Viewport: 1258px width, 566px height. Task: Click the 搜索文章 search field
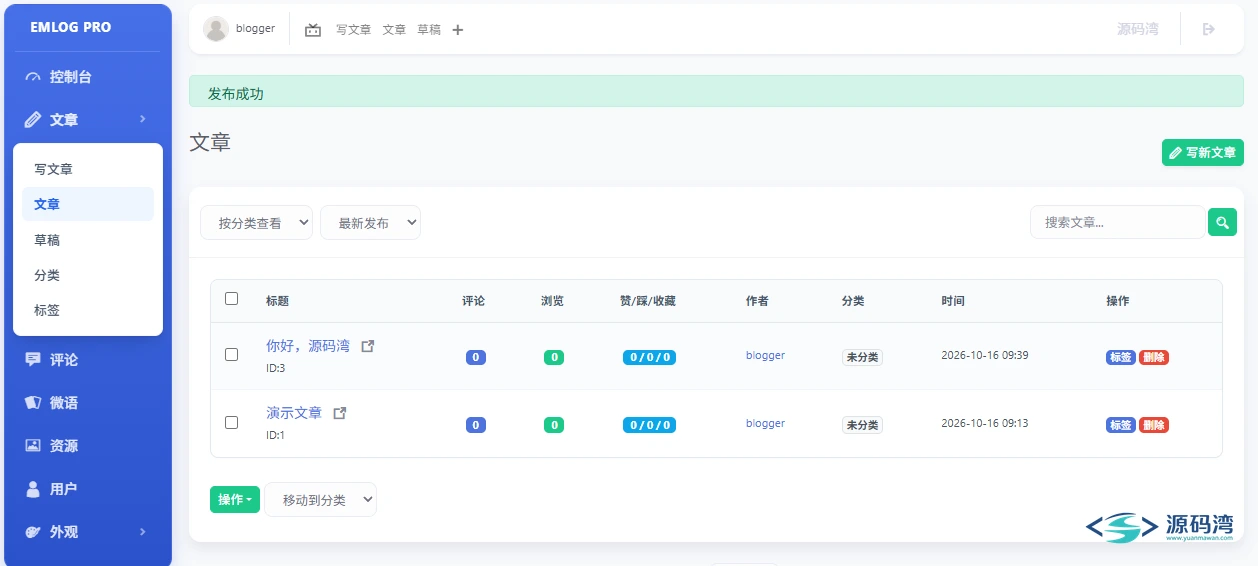click(x=1117, y=222)
